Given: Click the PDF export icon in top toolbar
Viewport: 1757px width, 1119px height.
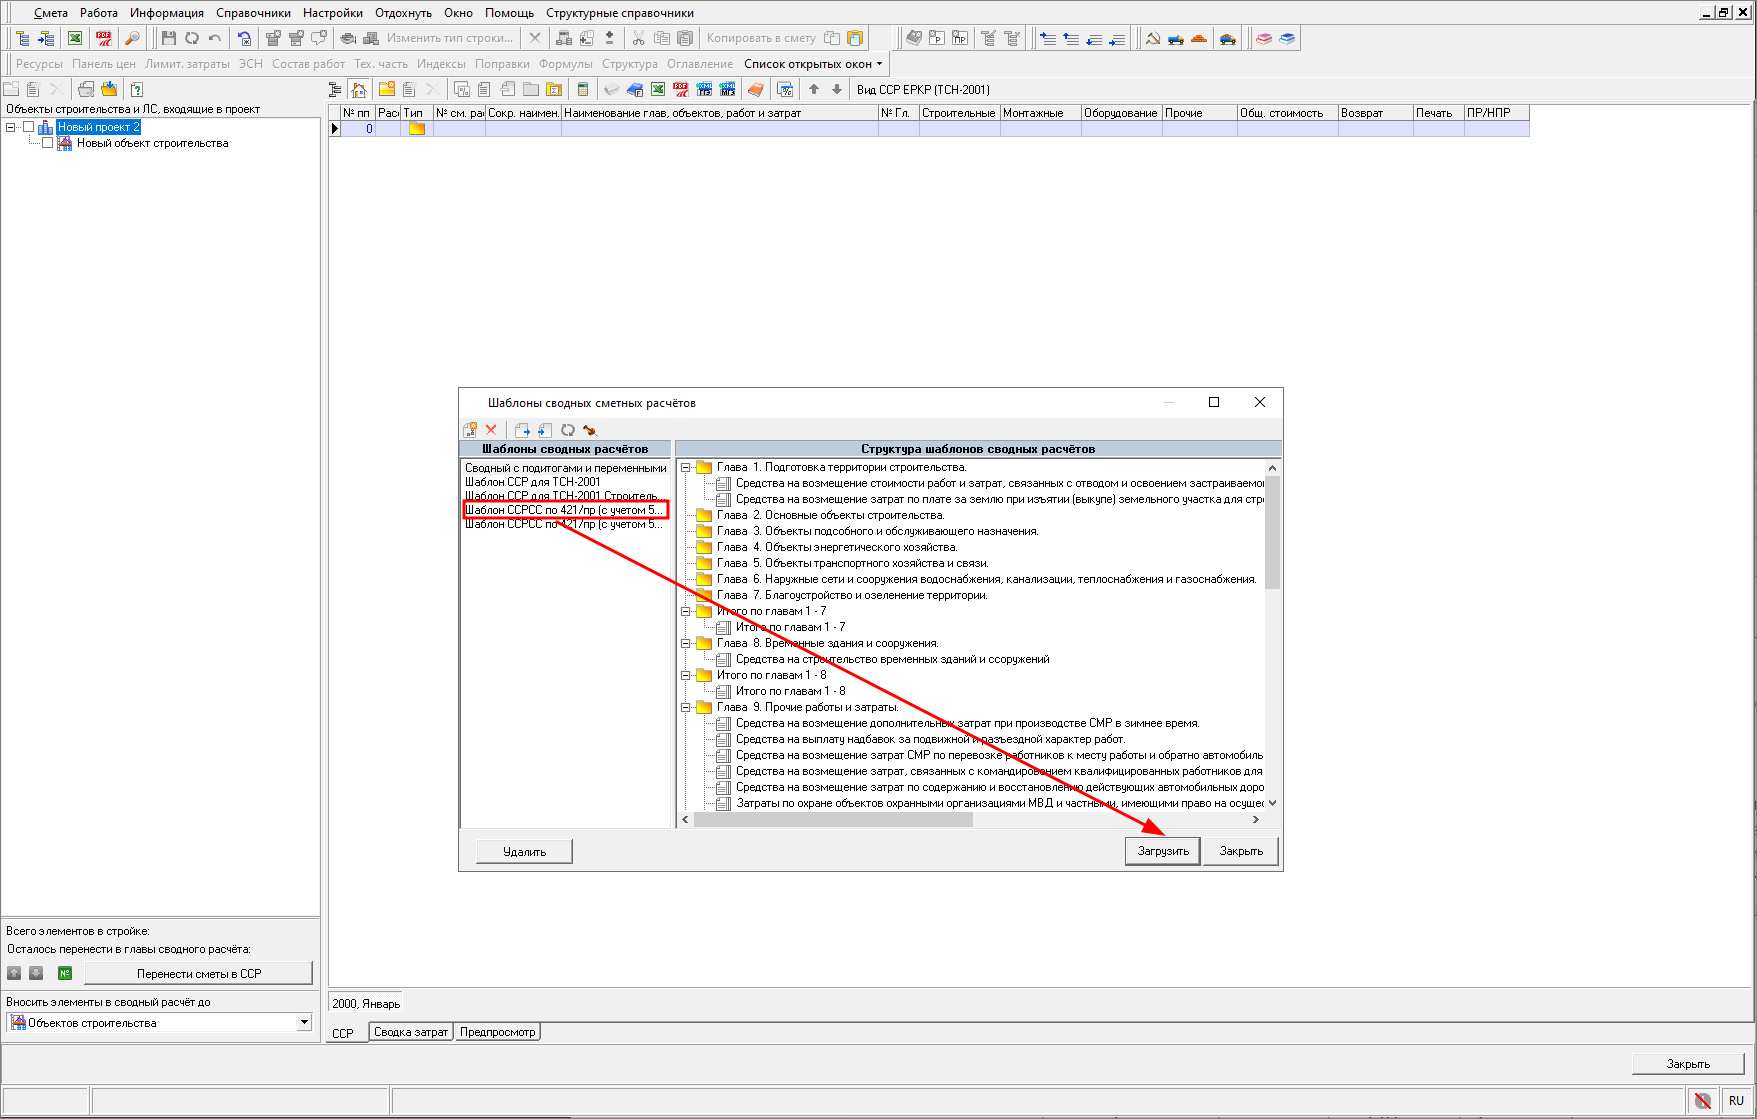Looking at the screenshot, I should pyautogui.click(x=104, y=38).
